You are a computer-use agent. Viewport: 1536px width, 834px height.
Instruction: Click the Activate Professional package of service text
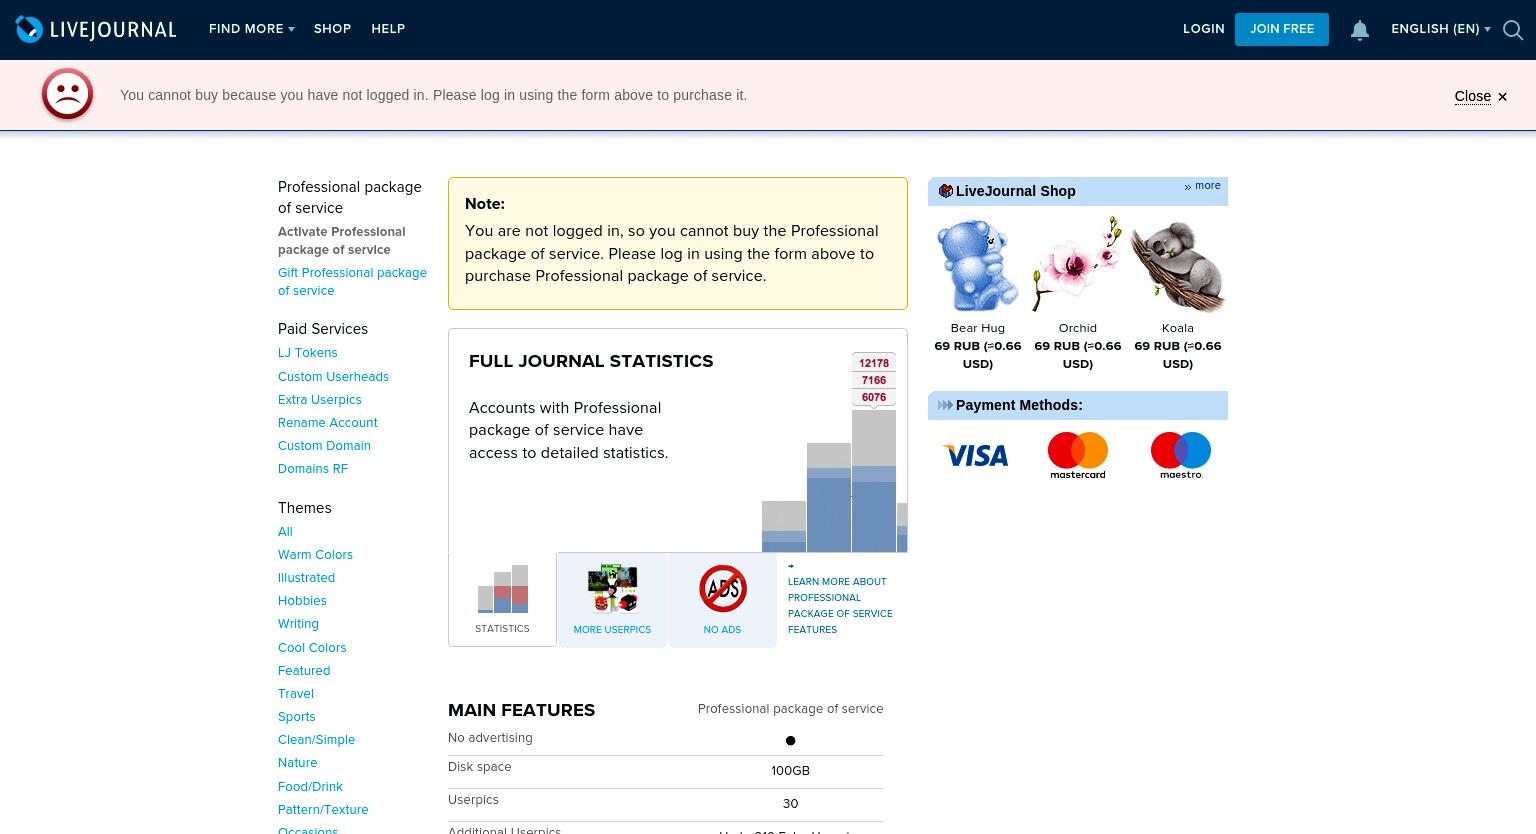click(x=341, y=241)
